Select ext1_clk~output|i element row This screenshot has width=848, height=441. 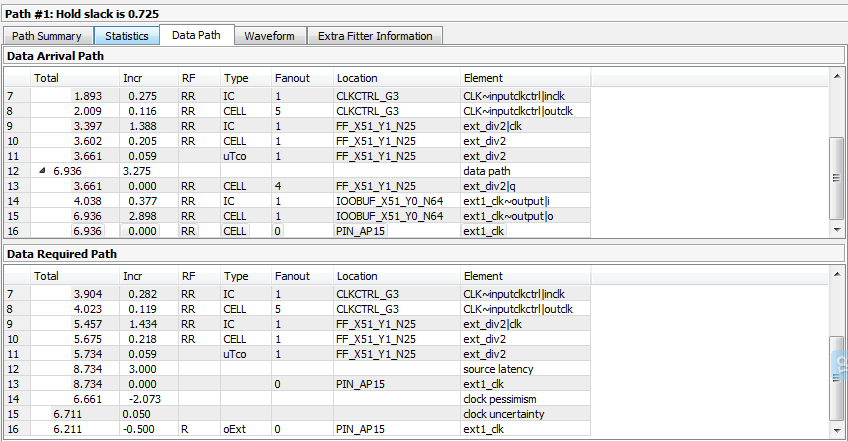point(503,201)
